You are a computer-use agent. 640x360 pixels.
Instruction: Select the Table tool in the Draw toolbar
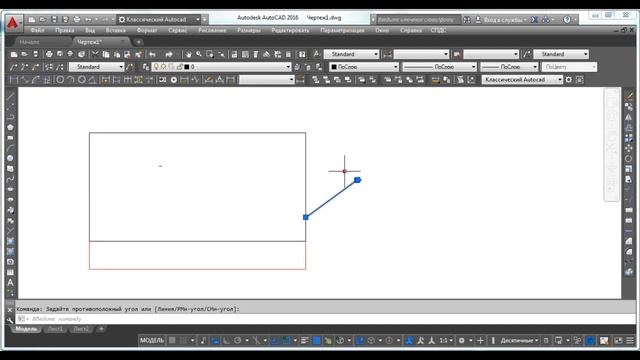[11, 272]
